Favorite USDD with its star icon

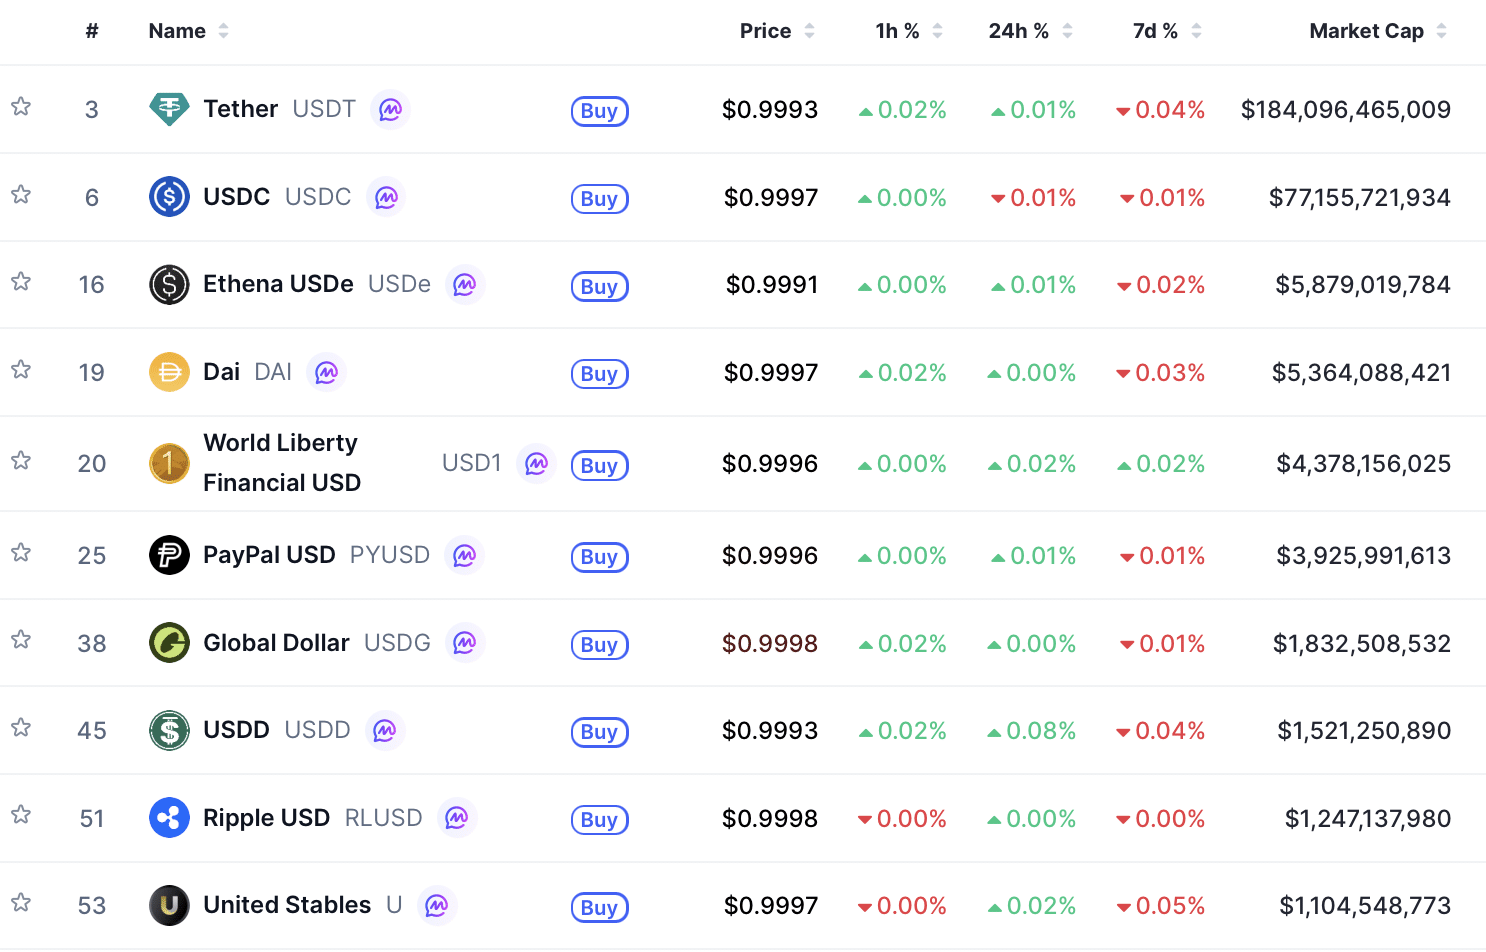point(21,728)
